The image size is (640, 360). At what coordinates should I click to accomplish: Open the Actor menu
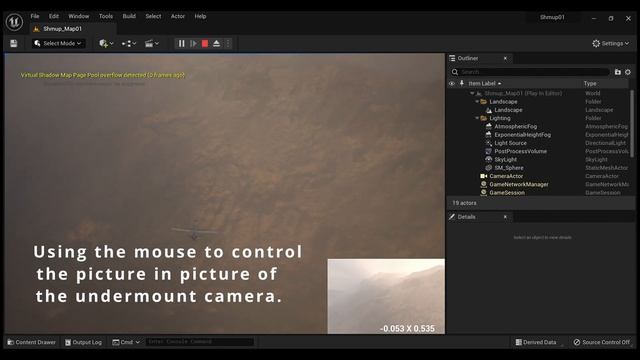(x=178, y=16)
